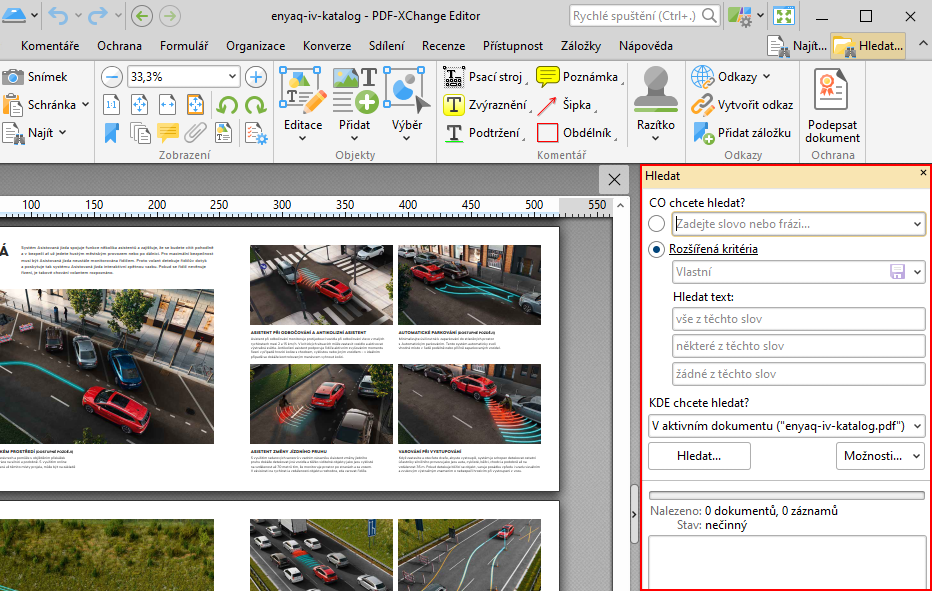Rotate view clockwise
Image resolution: width=932 pixels, height=591 pixels.
(x=255, y=105)
